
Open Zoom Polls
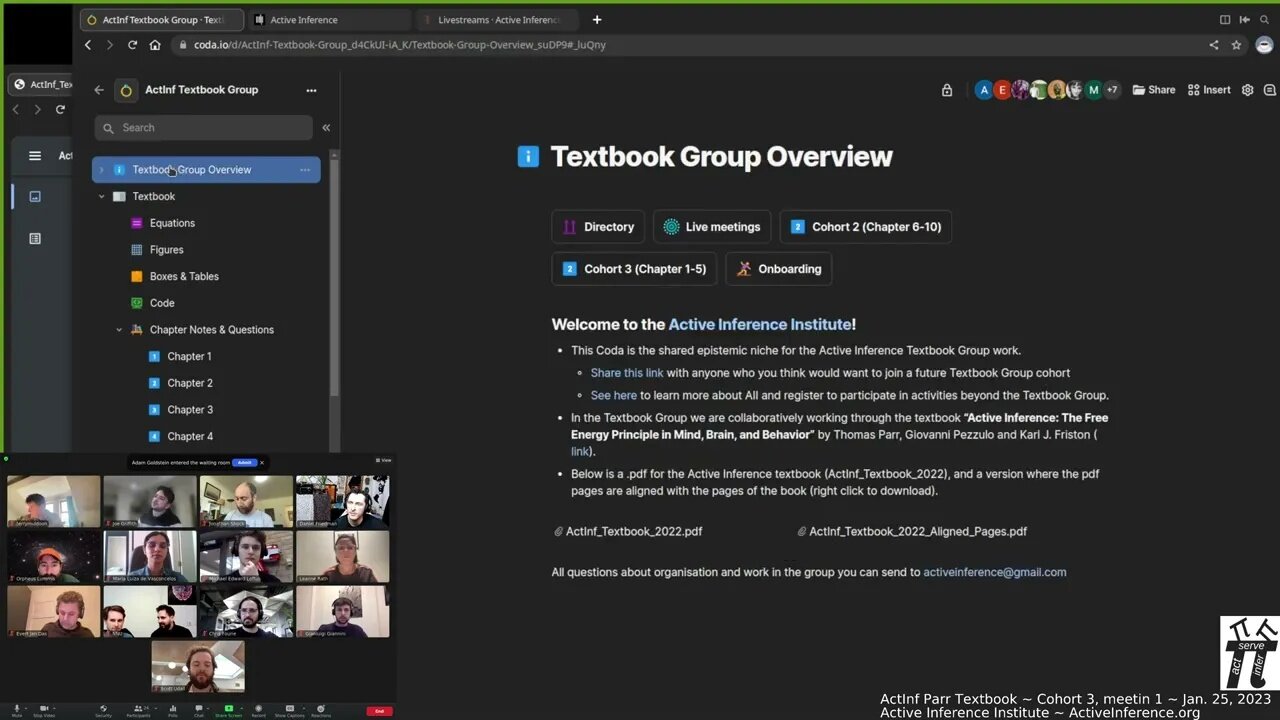[x=173, y=710]
